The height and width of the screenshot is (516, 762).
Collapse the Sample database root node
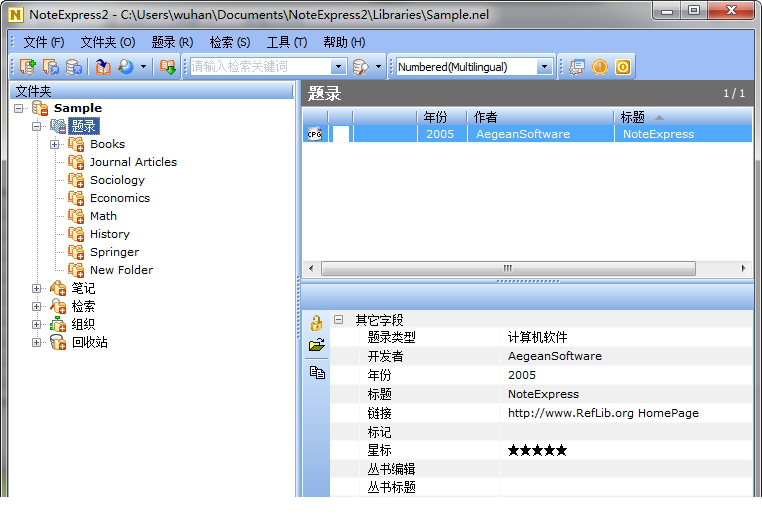(x=18, y=108)
